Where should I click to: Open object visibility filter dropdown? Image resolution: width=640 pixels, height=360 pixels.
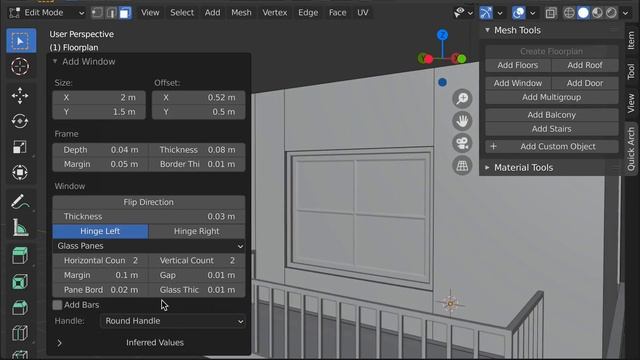pyautogui.click(x=464, y=13)
